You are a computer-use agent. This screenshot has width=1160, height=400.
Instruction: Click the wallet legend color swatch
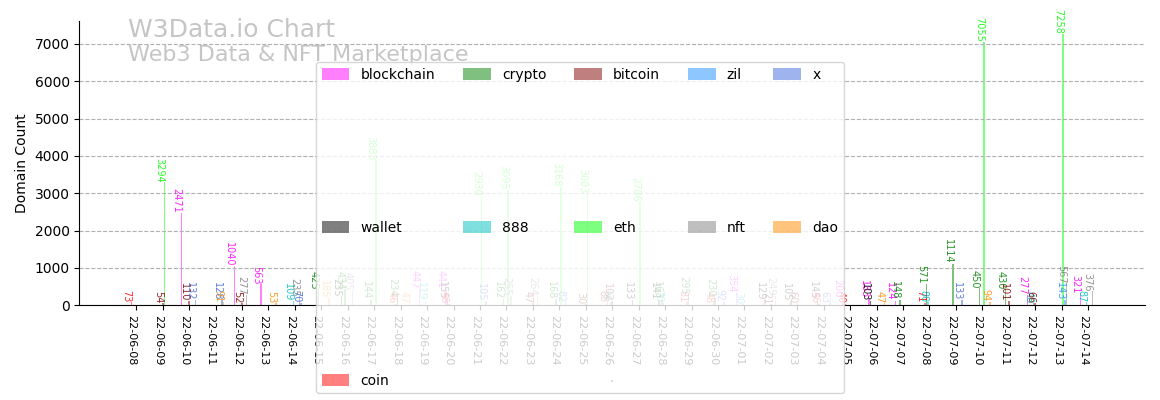point(335,227)
